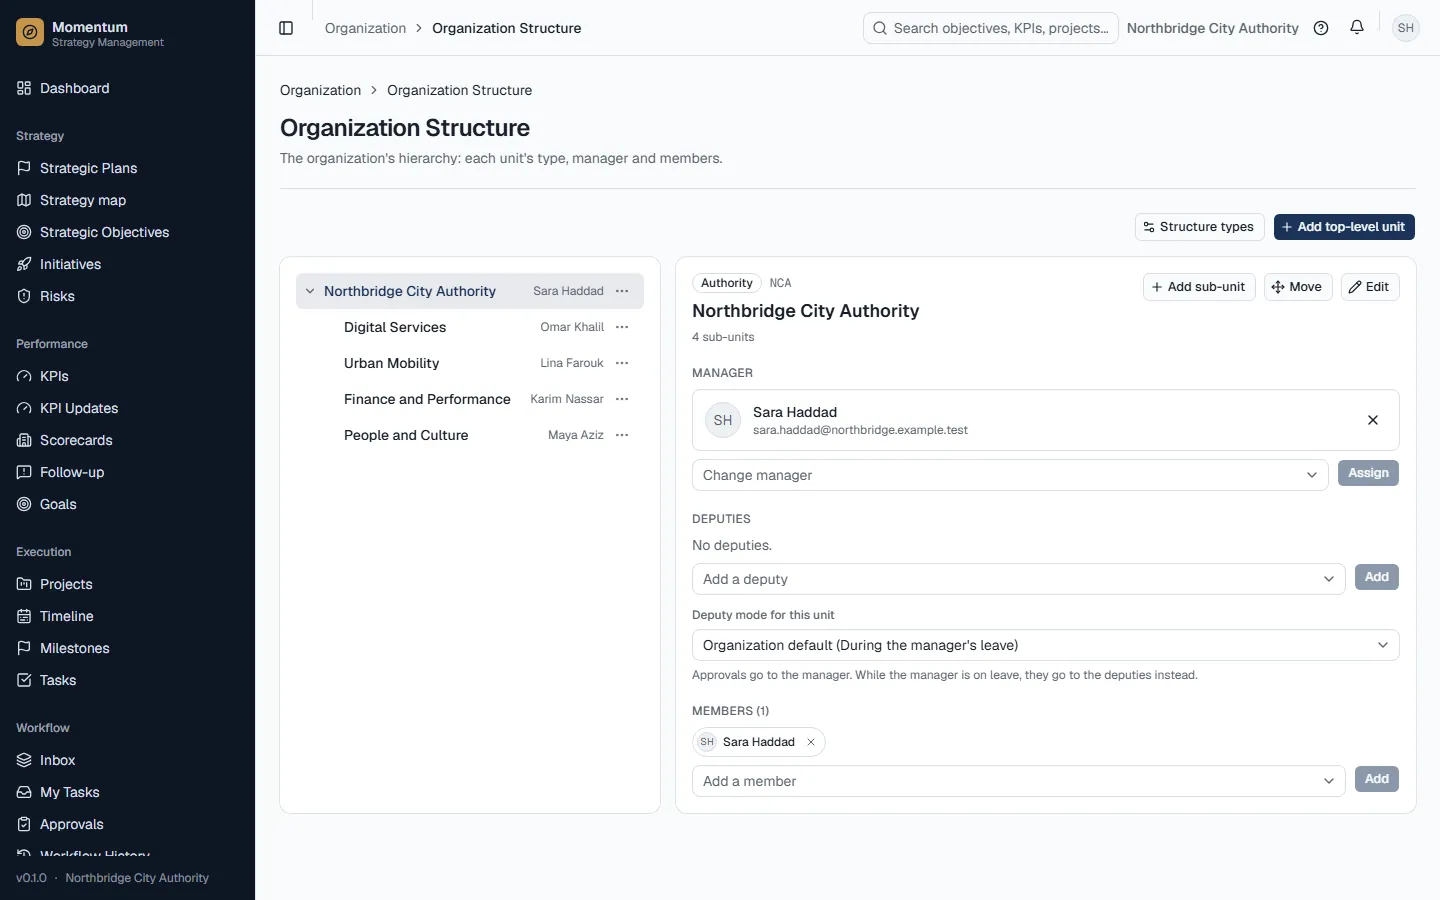Remove Sara Haddad as manager
This screenshot has height=900, width=1440.
point(1373,420)
